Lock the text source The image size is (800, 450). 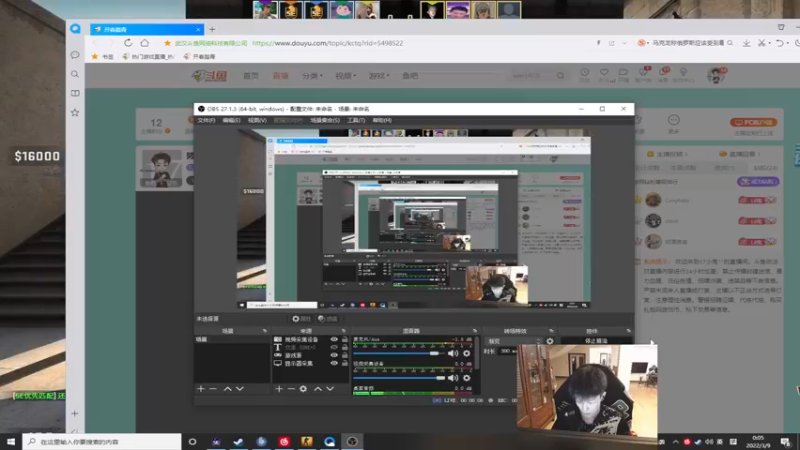click(345, 347)
